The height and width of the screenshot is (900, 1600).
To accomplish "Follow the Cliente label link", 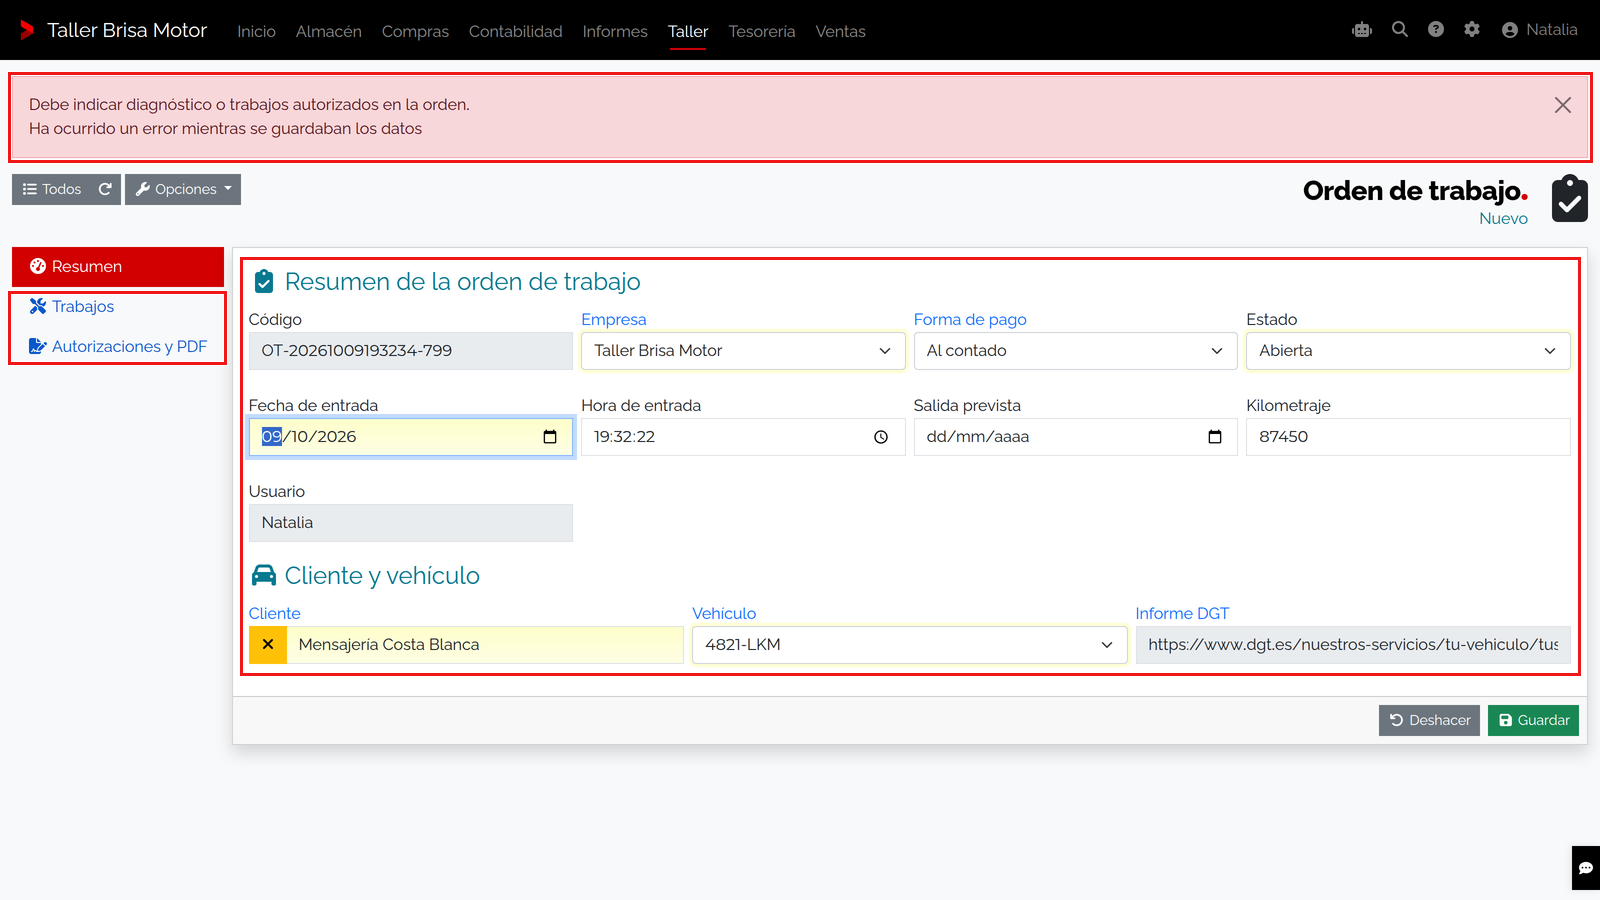I will pyautogui.click(x=274, y=614).
